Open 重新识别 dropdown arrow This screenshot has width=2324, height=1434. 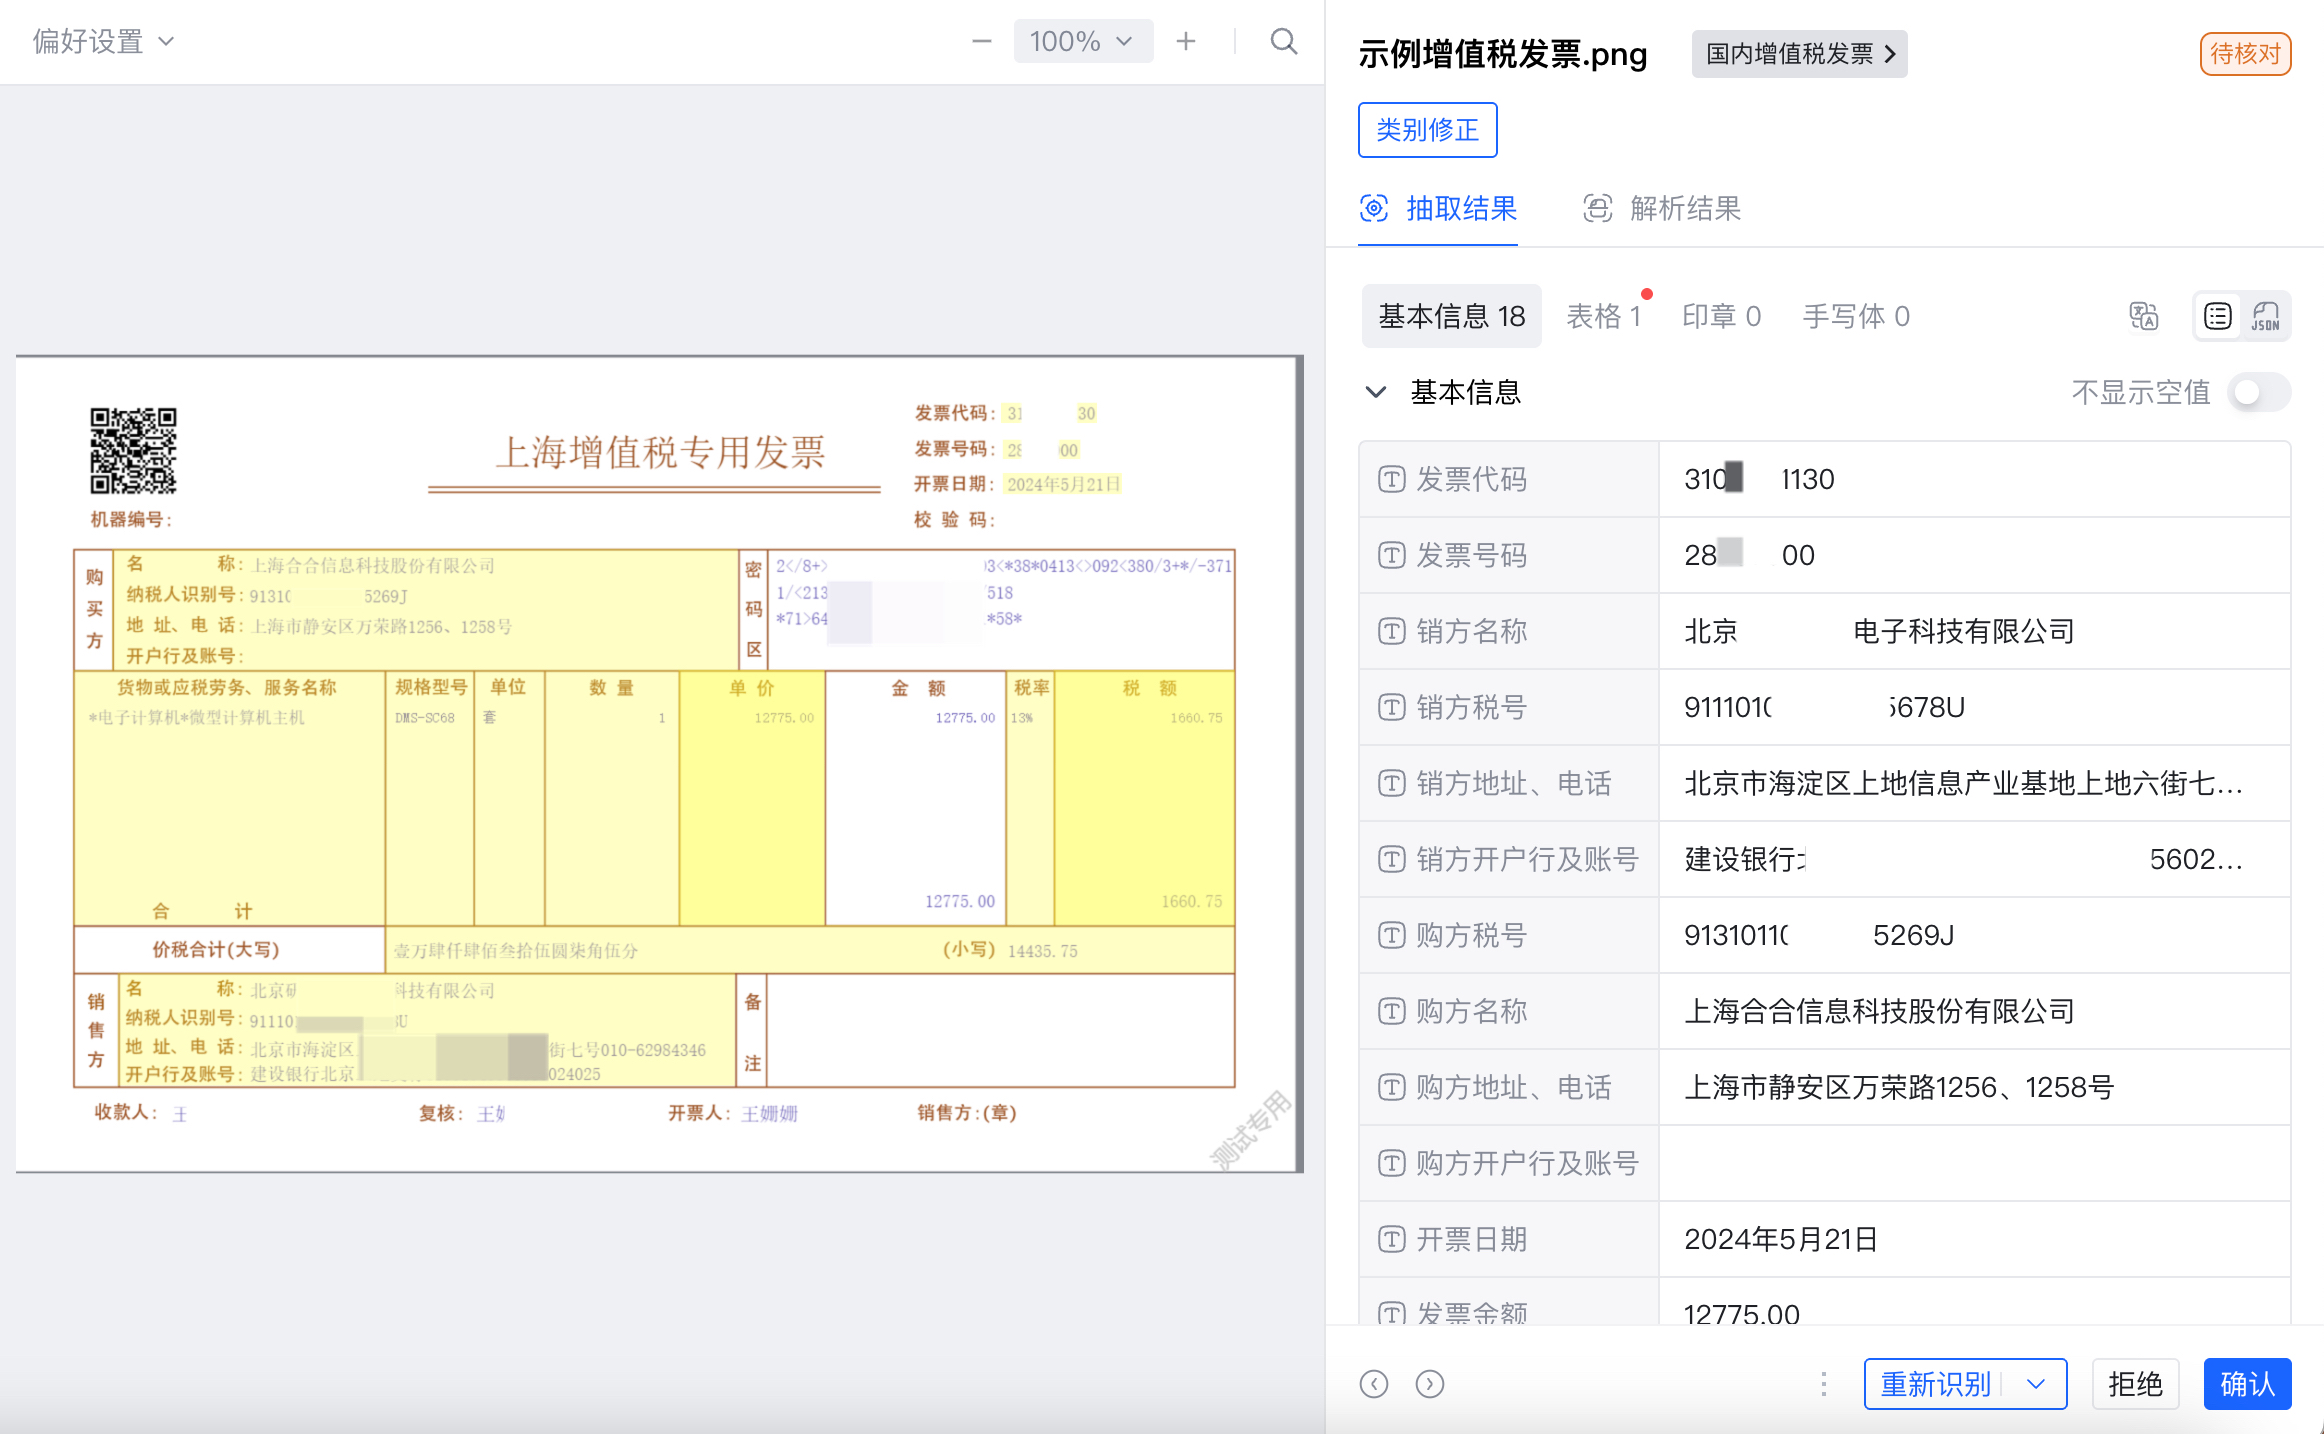[x=2035, y=1384]
